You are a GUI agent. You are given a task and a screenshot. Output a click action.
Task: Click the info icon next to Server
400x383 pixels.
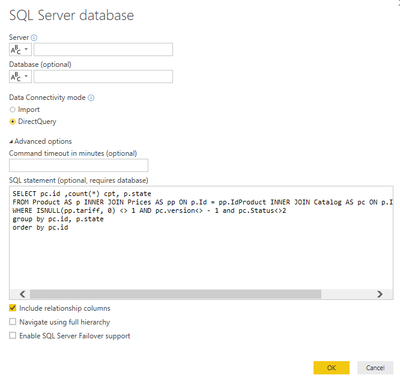[x=34, y=38]
